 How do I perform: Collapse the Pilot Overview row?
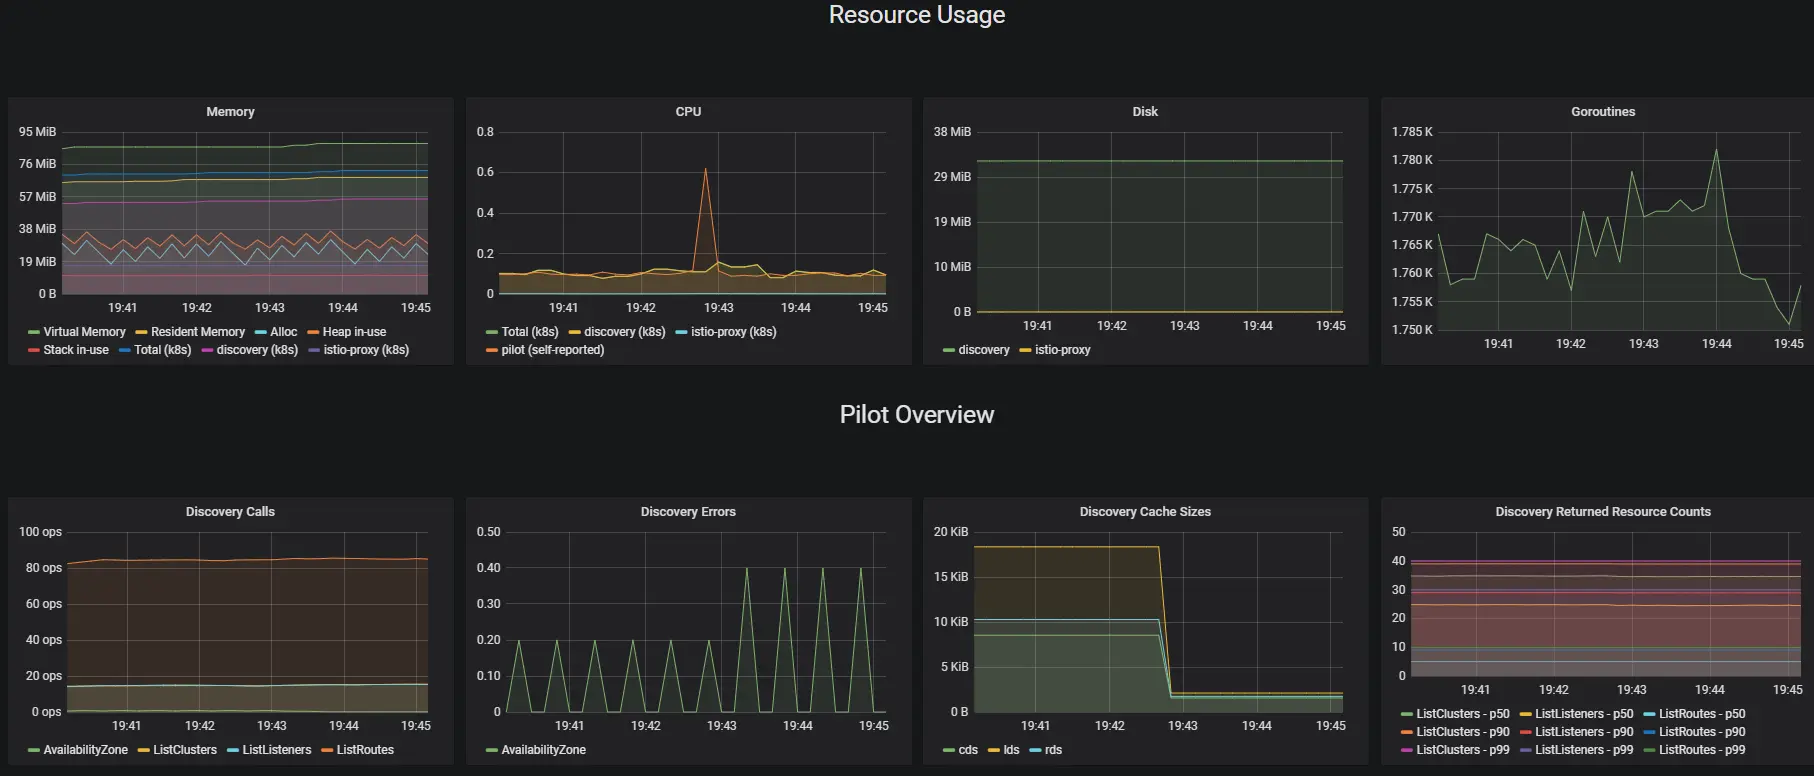click(x=917, y=415)
